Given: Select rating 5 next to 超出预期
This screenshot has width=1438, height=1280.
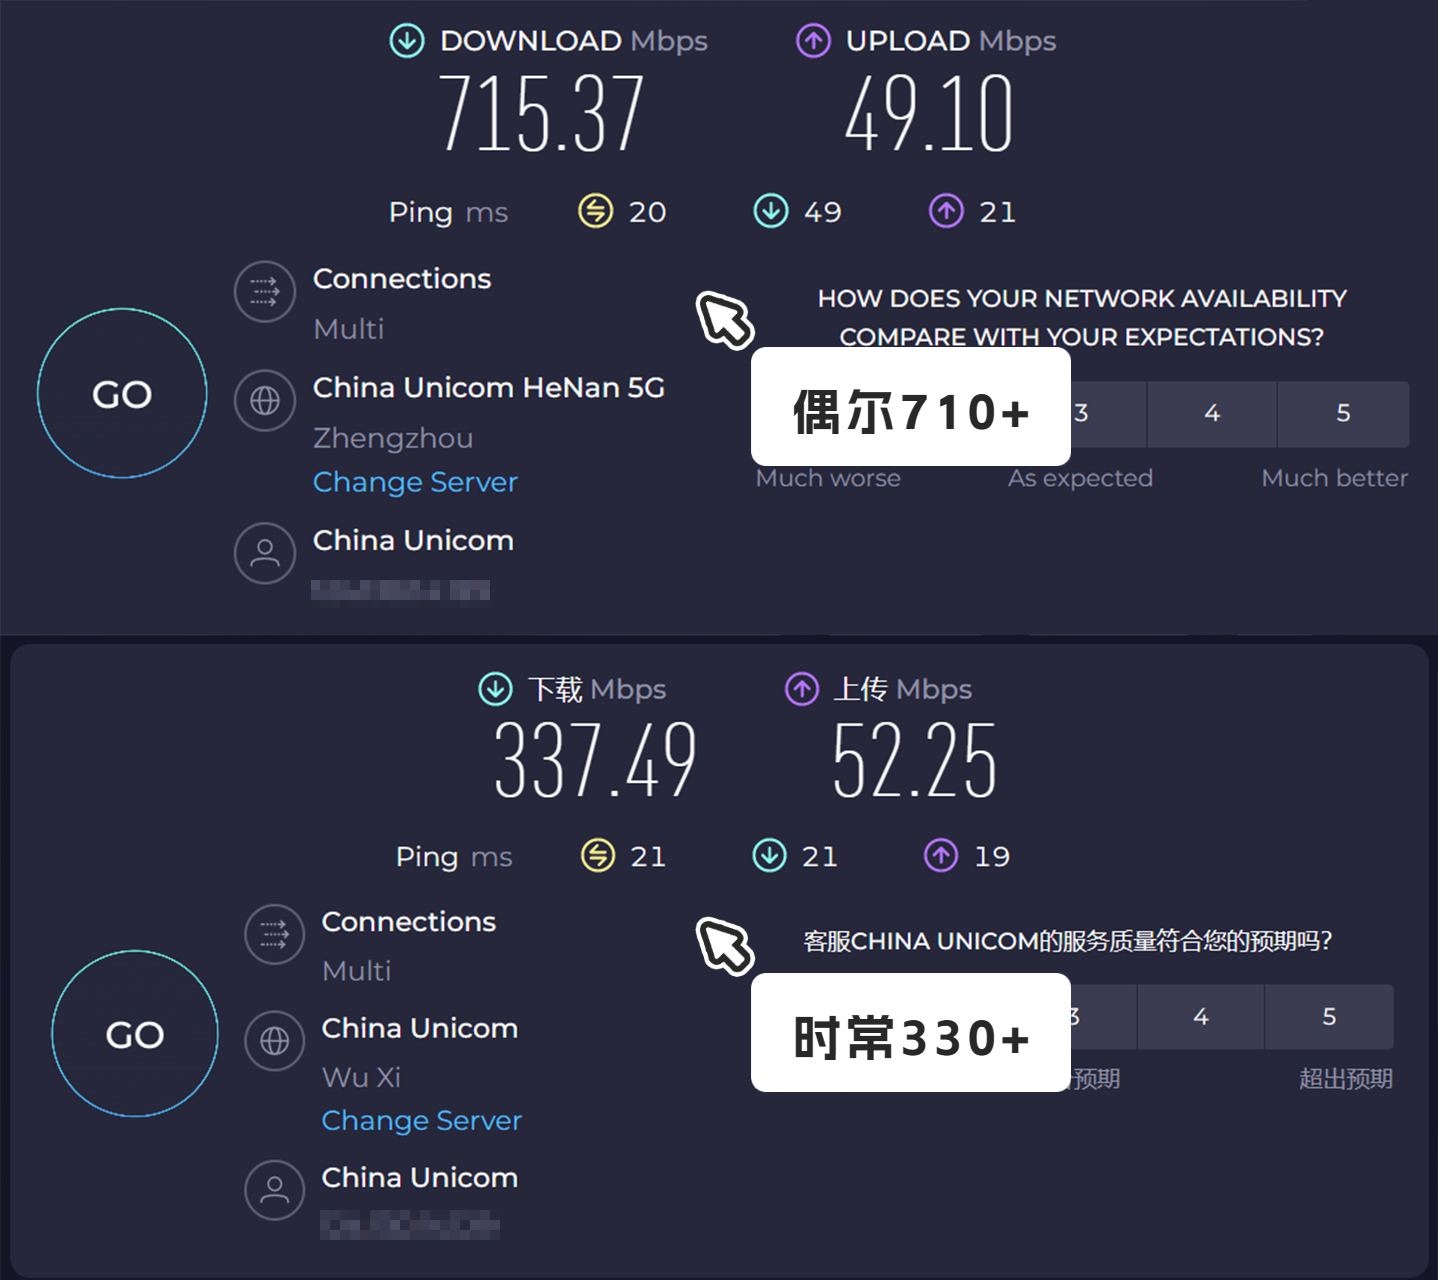Looking at the screenshot, I should coord(1329,1017).
